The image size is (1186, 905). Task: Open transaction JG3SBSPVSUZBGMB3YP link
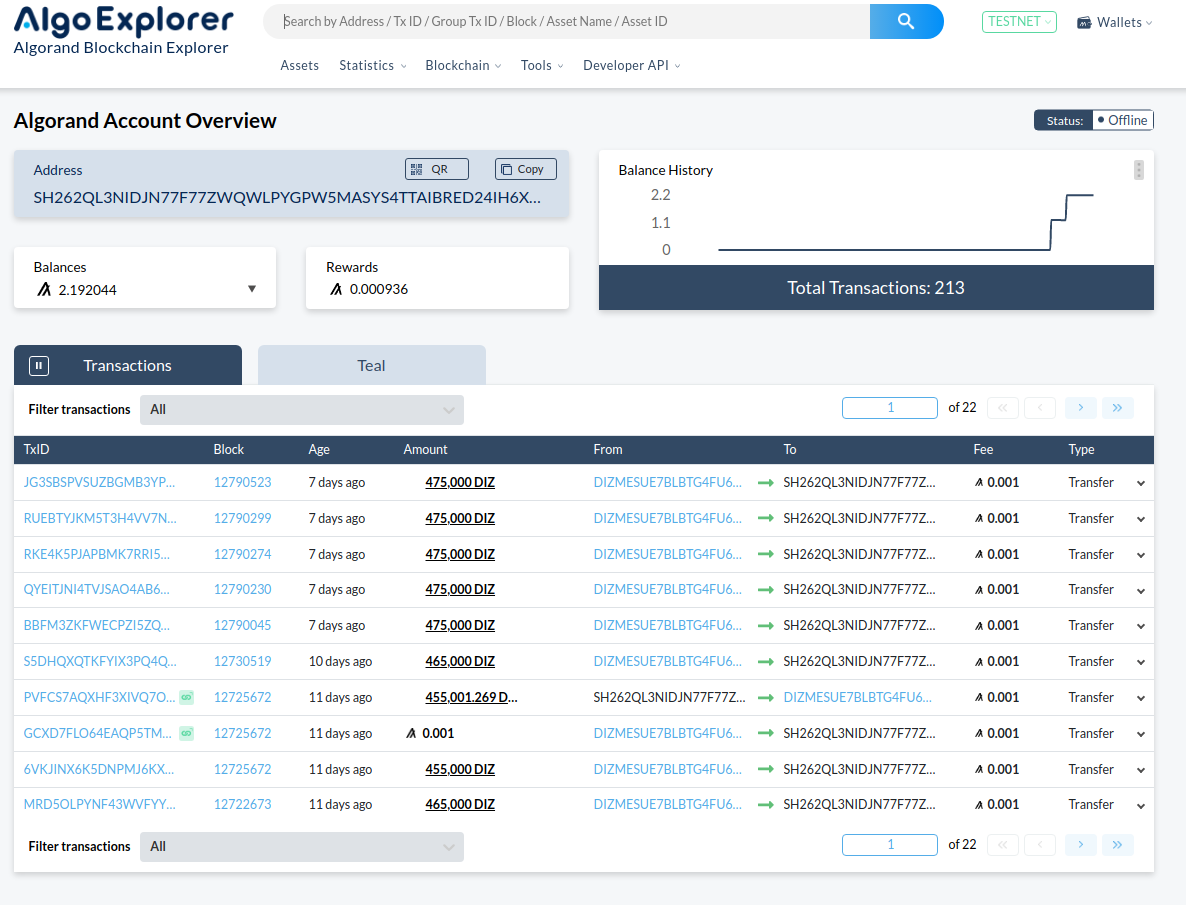(x=99, y=482)
